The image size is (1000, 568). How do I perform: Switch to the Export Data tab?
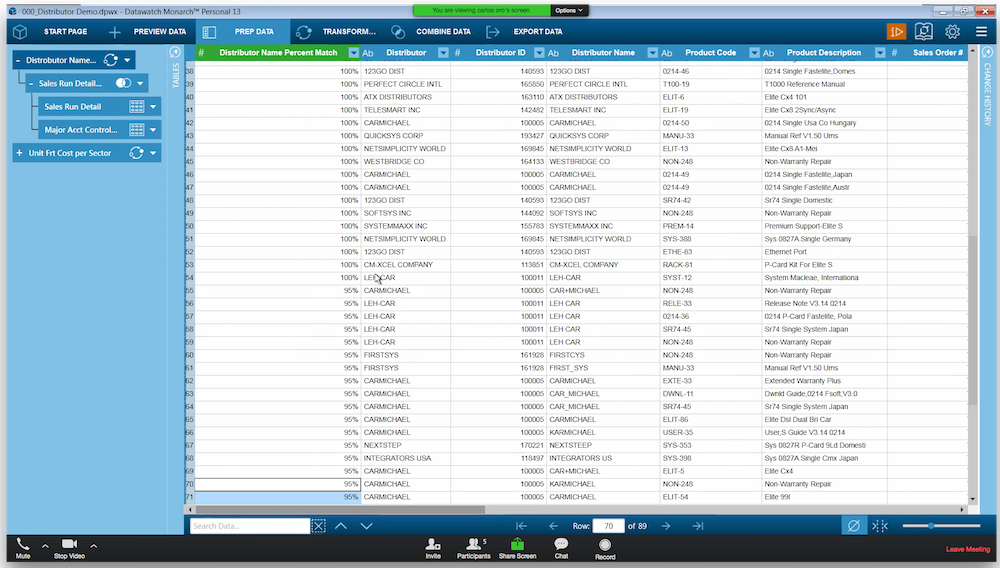coord(527,32)
